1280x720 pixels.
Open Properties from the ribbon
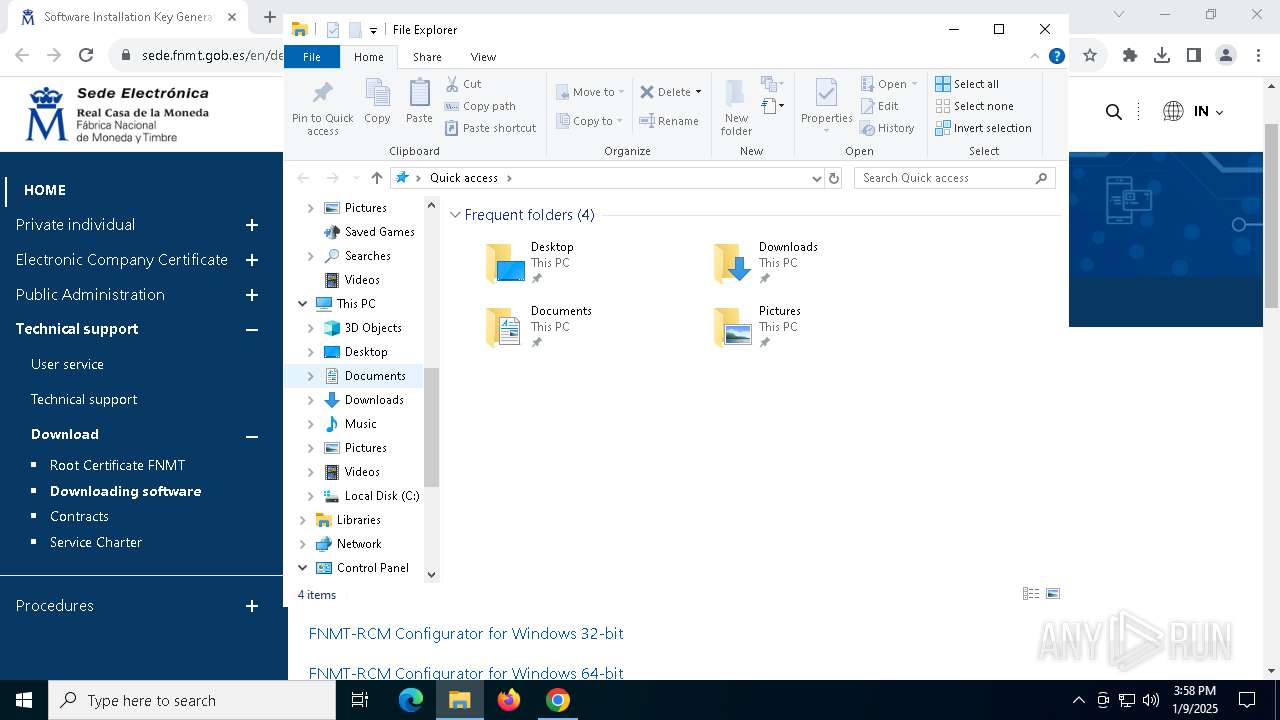826,107
